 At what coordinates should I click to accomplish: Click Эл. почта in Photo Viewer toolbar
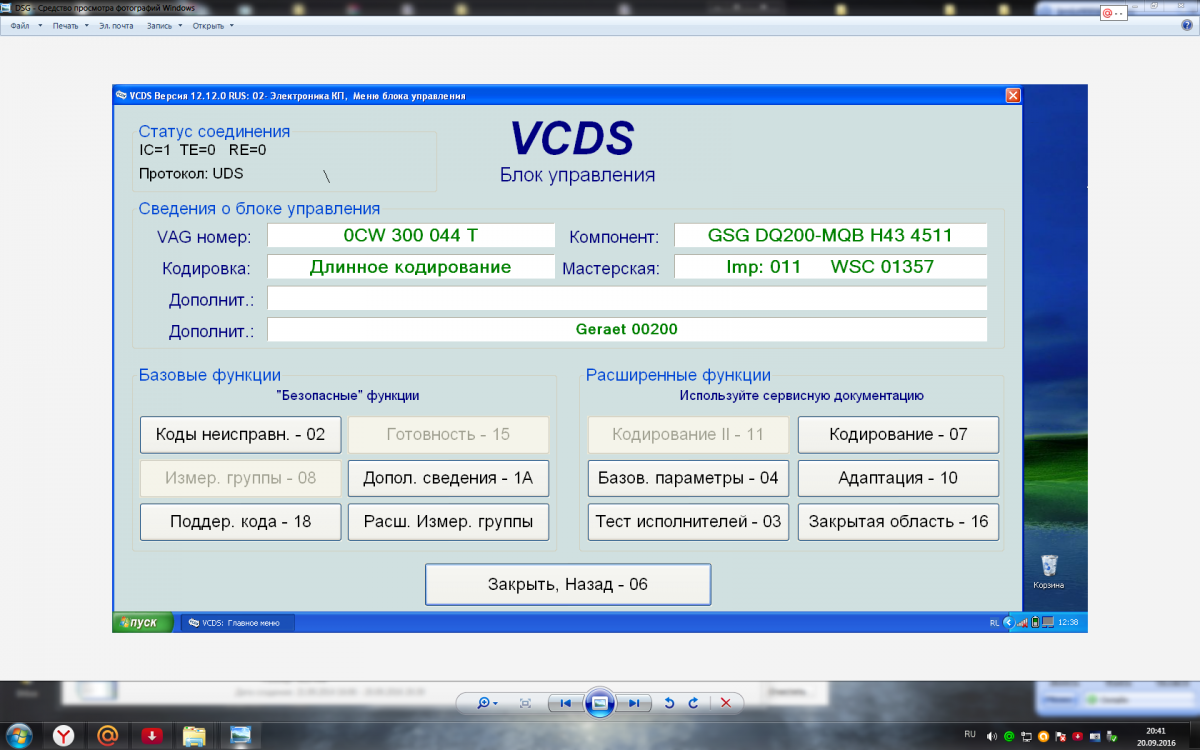[x=116, y=26]
